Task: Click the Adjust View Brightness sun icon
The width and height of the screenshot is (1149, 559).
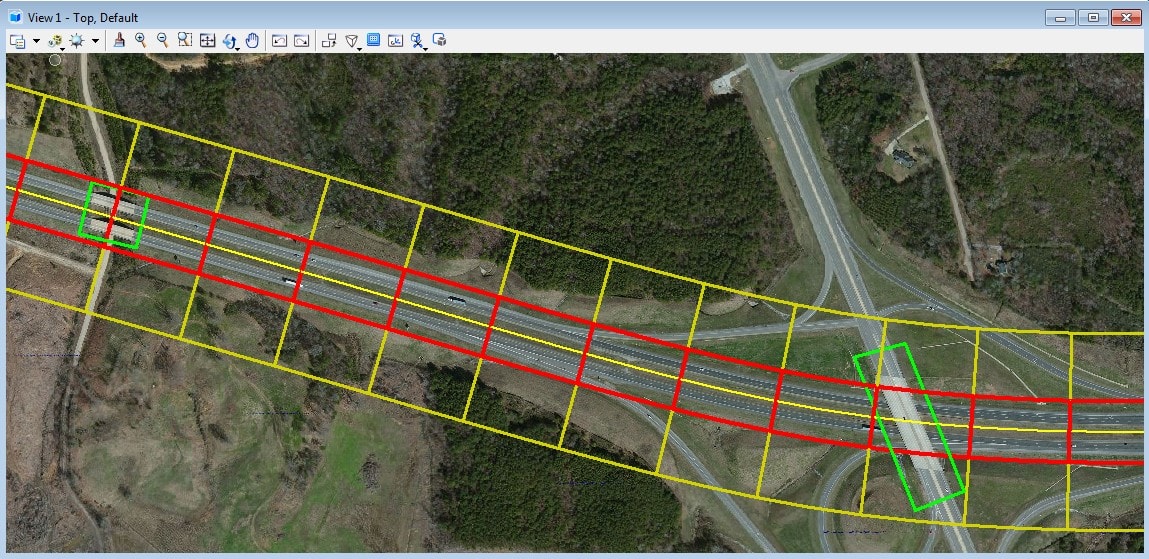Action: [77, 41]
